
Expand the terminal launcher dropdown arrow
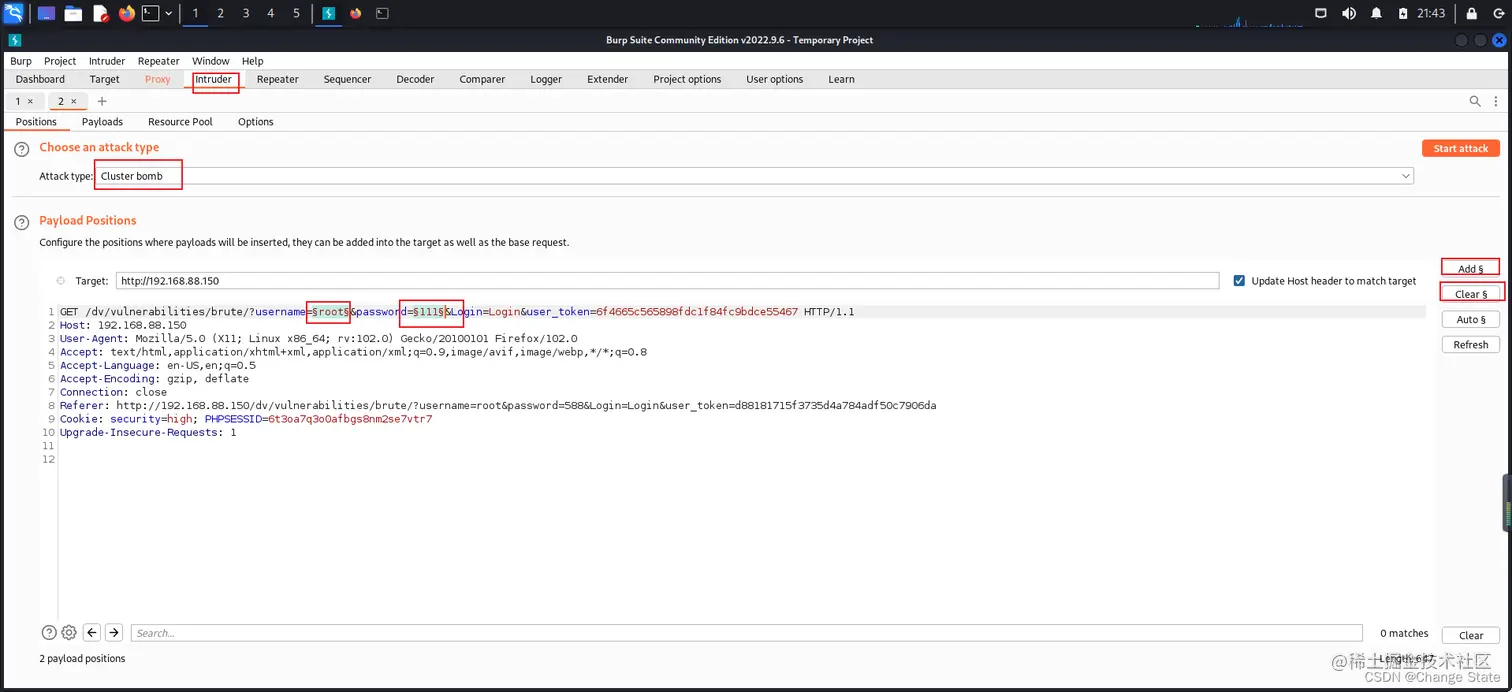click(x=168, y=13)
